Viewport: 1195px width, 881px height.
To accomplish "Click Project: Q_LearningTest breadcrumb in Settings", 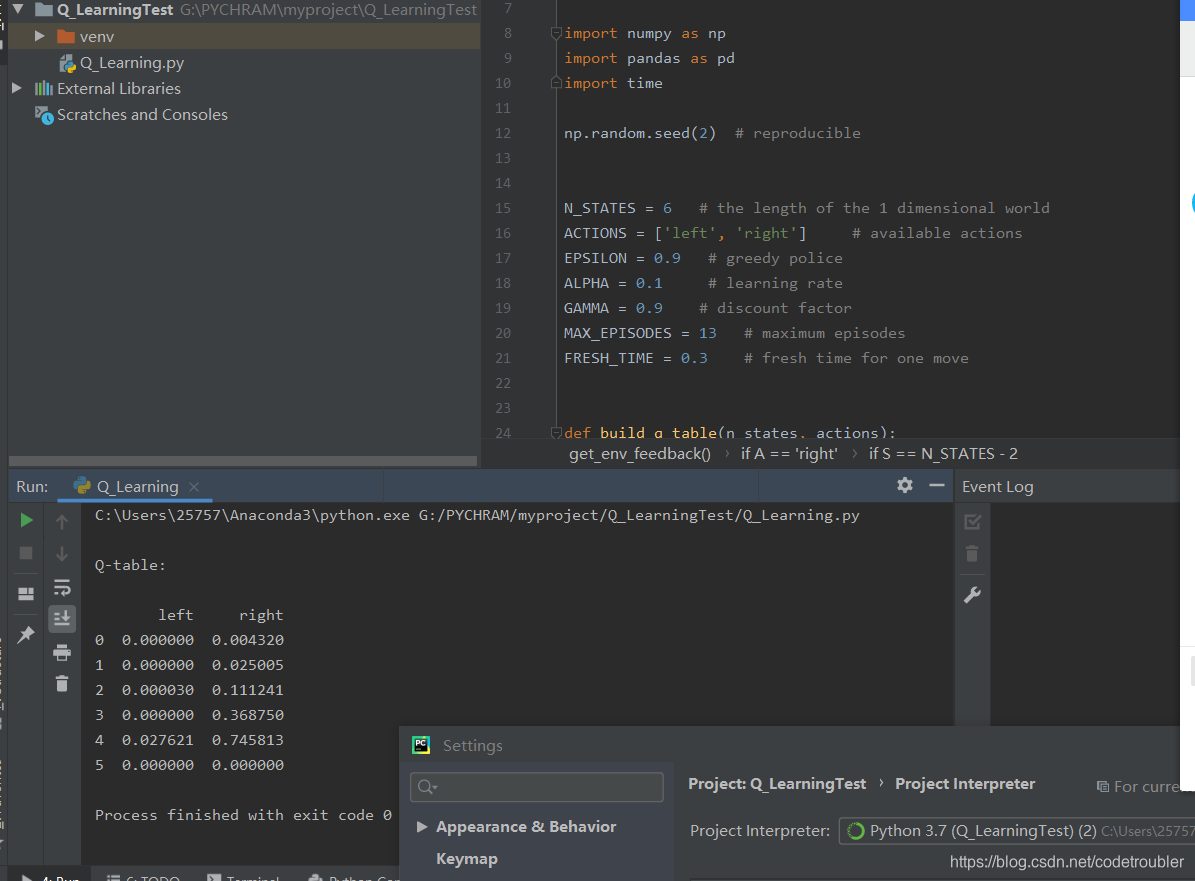I will point(777,784).
